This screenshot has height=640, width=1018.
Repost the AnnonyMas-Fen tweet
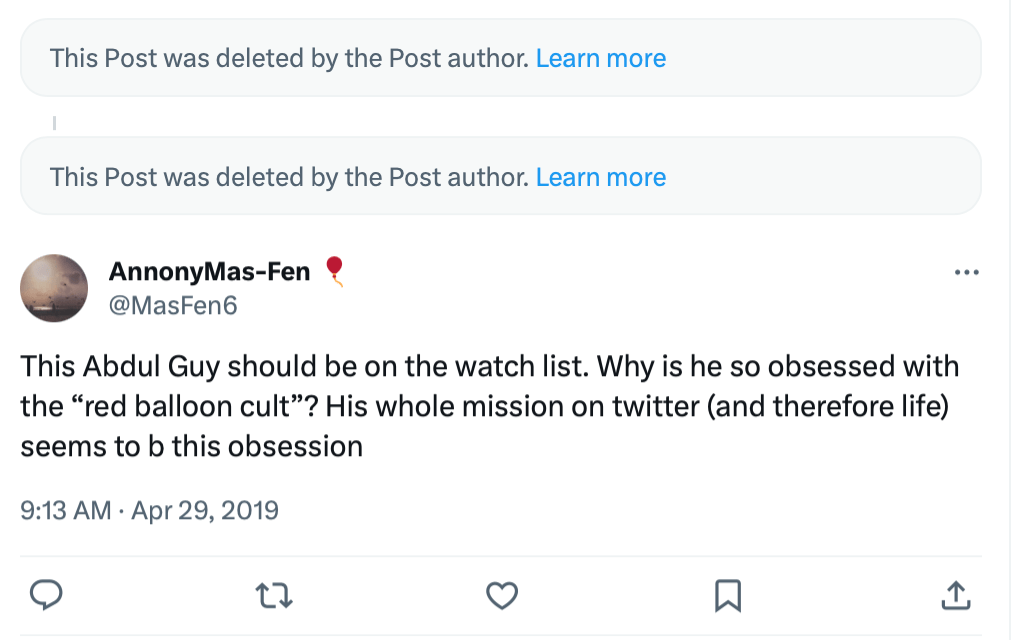(x=274, y=596)
